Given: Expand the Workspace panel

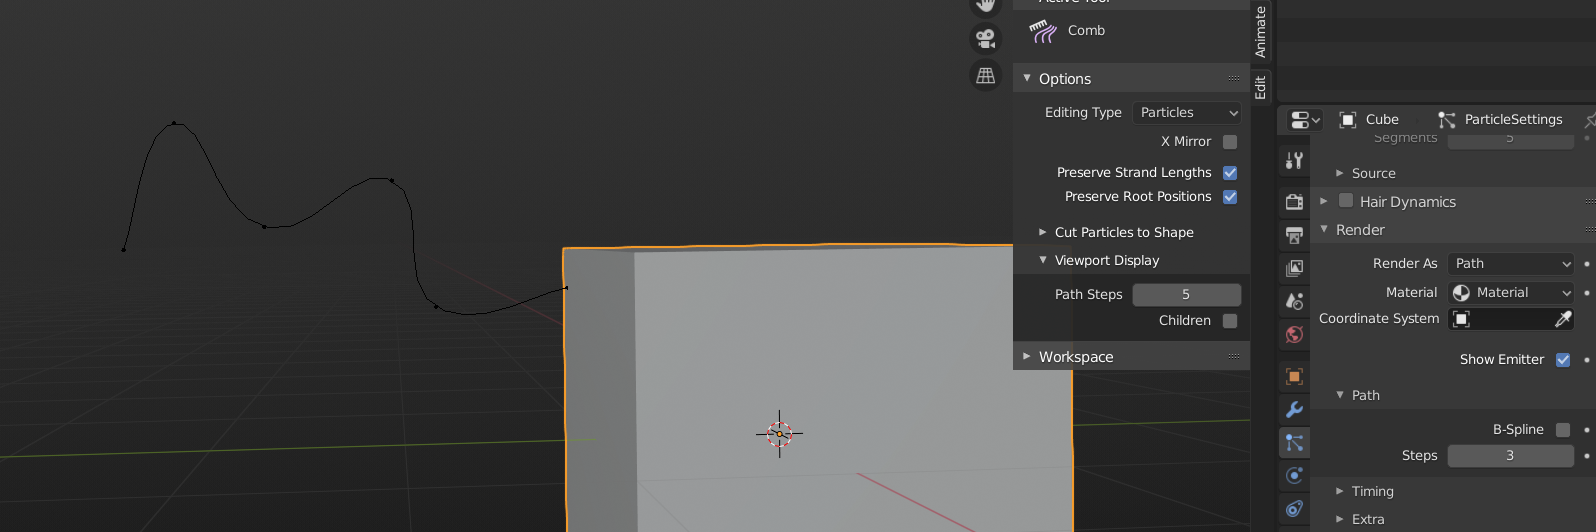Looking at the screenshot, I should pos(1027,356).
